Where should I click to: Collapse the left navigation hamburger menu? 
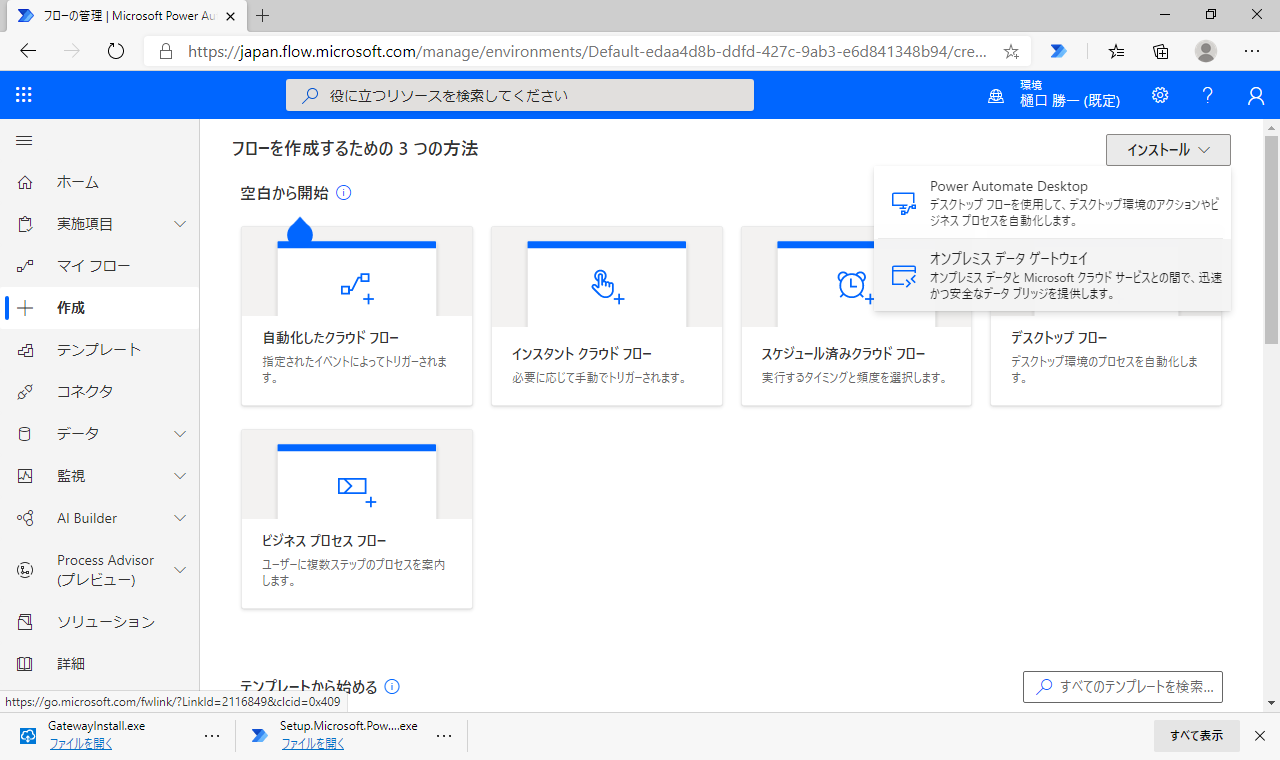(24, 141)
